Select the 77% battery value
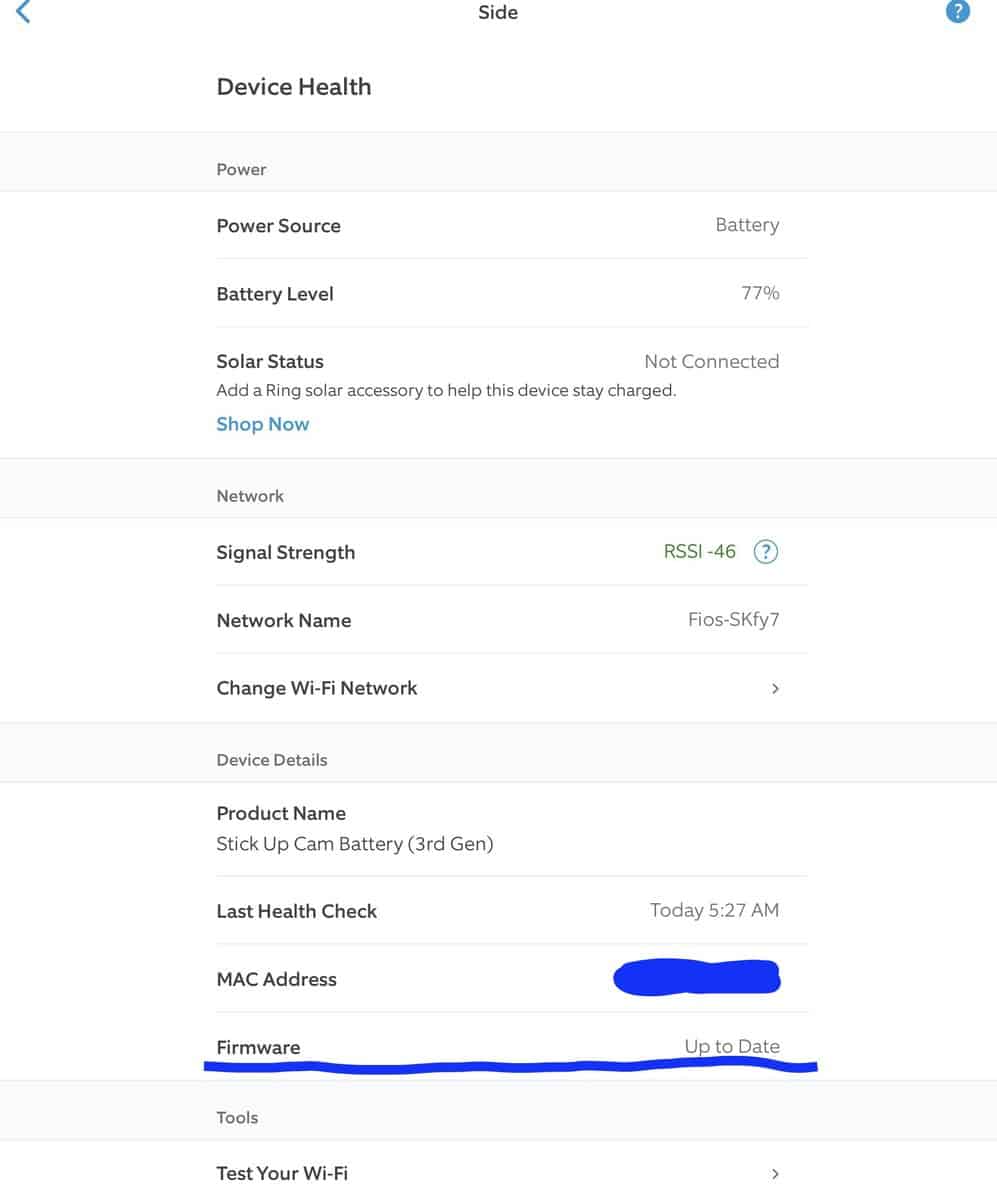The width and height of the screenshot is (997, 1200). click(x=760, y=293)
